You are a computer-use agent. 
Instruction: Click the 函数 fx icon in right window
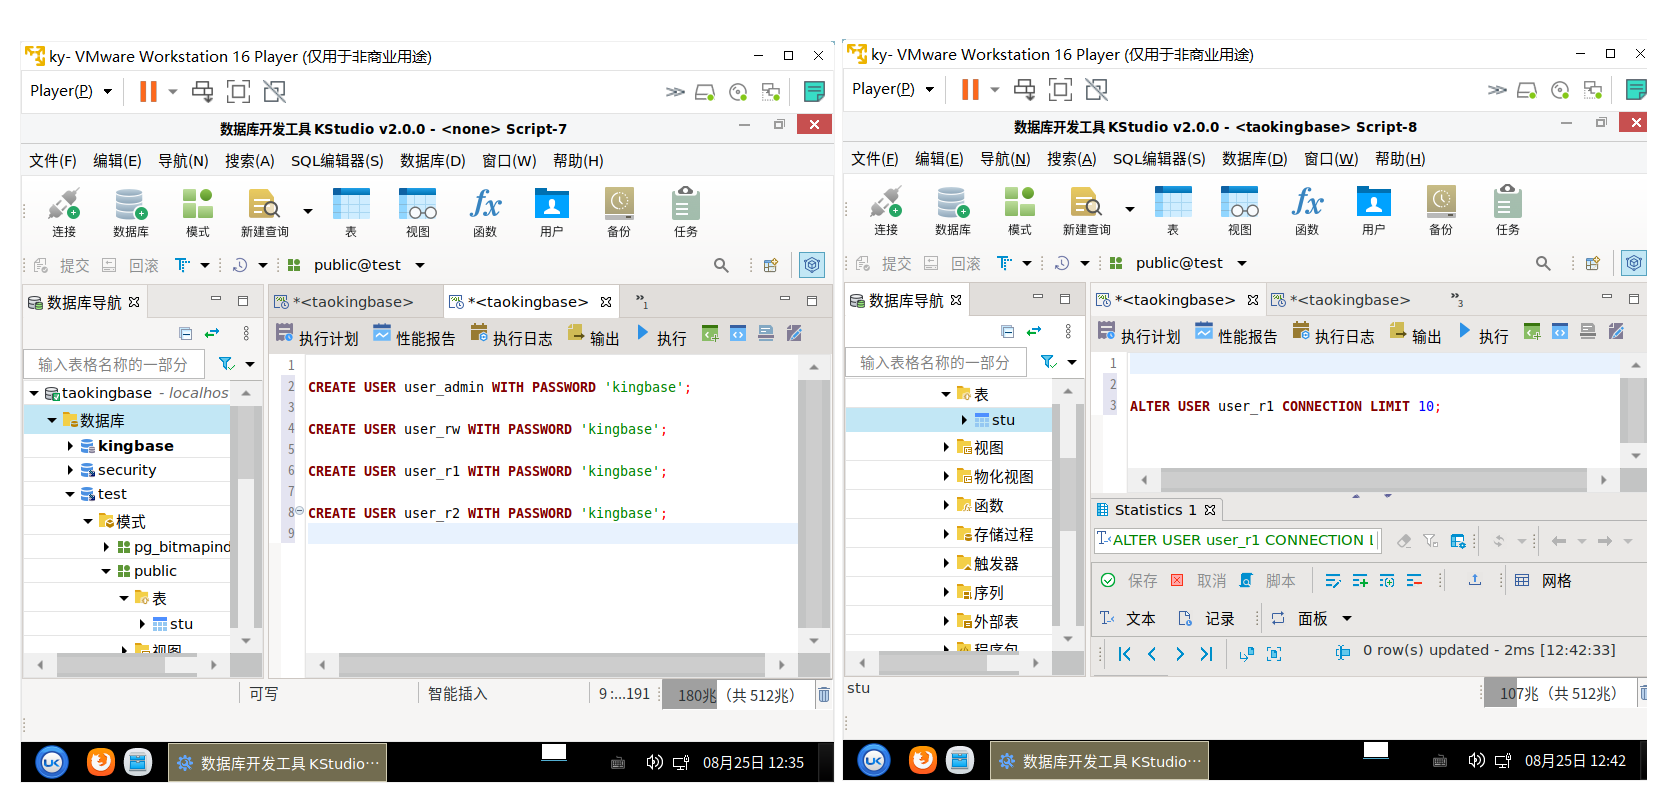coord(1307,211)
